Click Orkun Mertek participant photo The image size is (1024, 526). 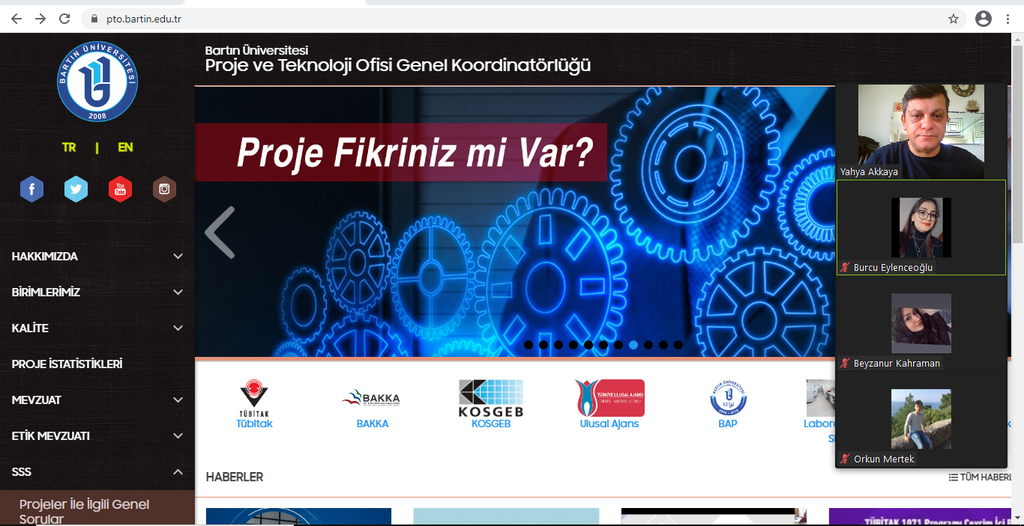[x=921, y=419]
